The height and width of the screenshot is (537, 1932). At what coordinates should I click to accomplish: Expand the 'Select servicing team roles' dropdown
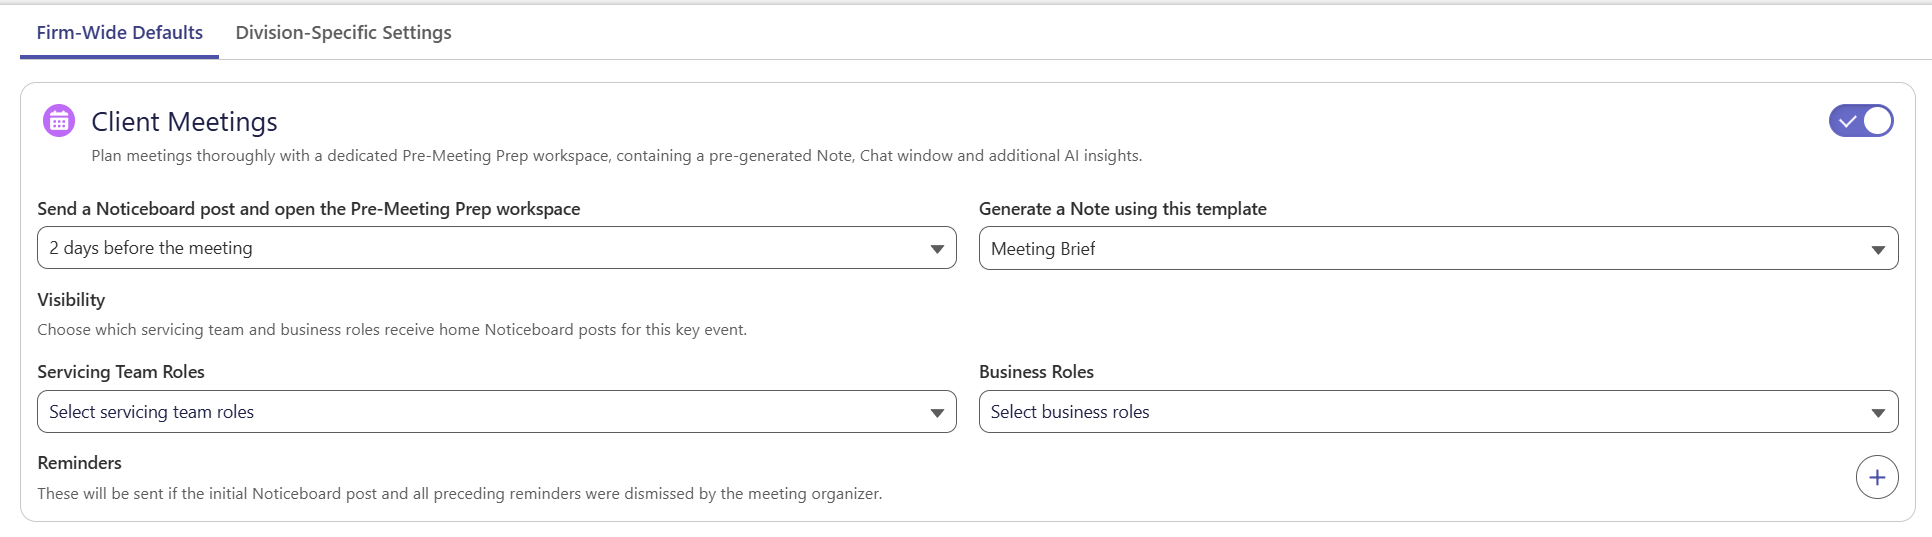point(497,412)
